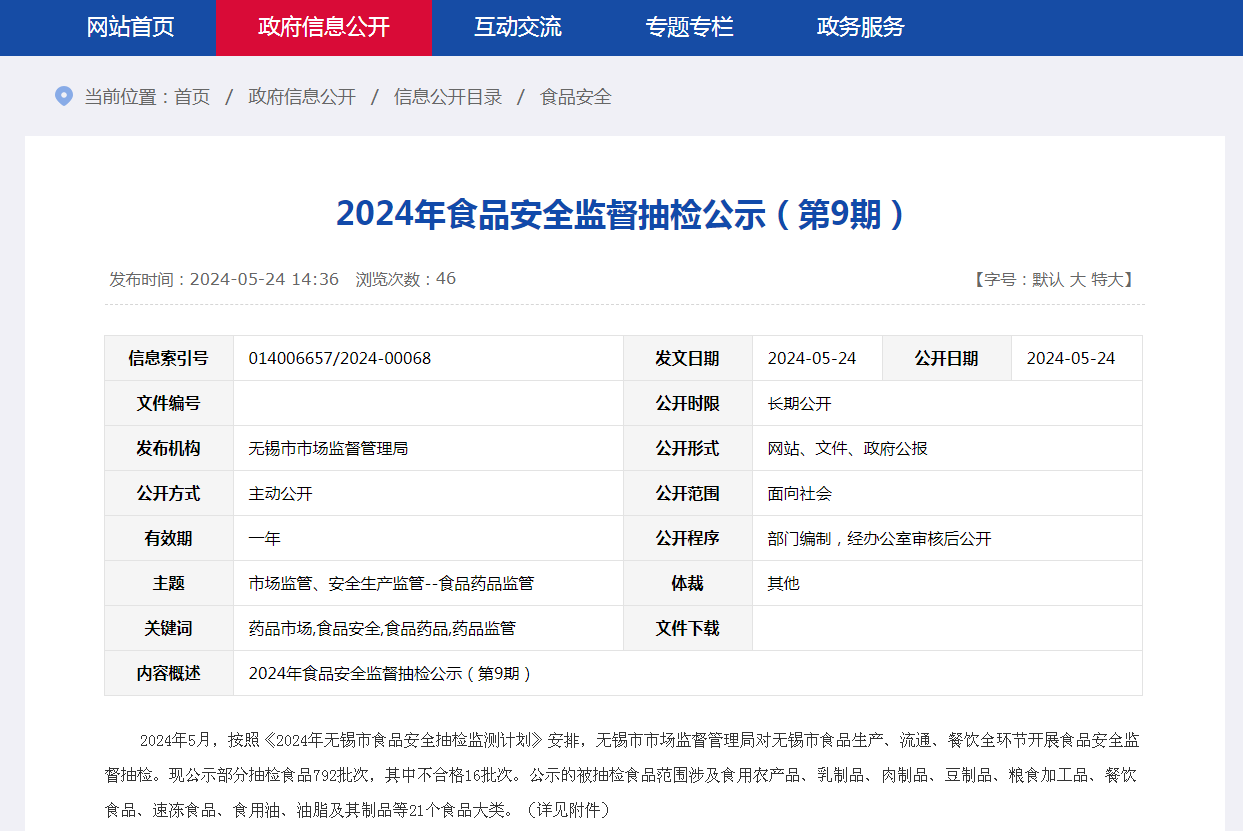Click the index number 014006657/2024-00068
Screen dimensions: 1243x831
click(340, 358)
